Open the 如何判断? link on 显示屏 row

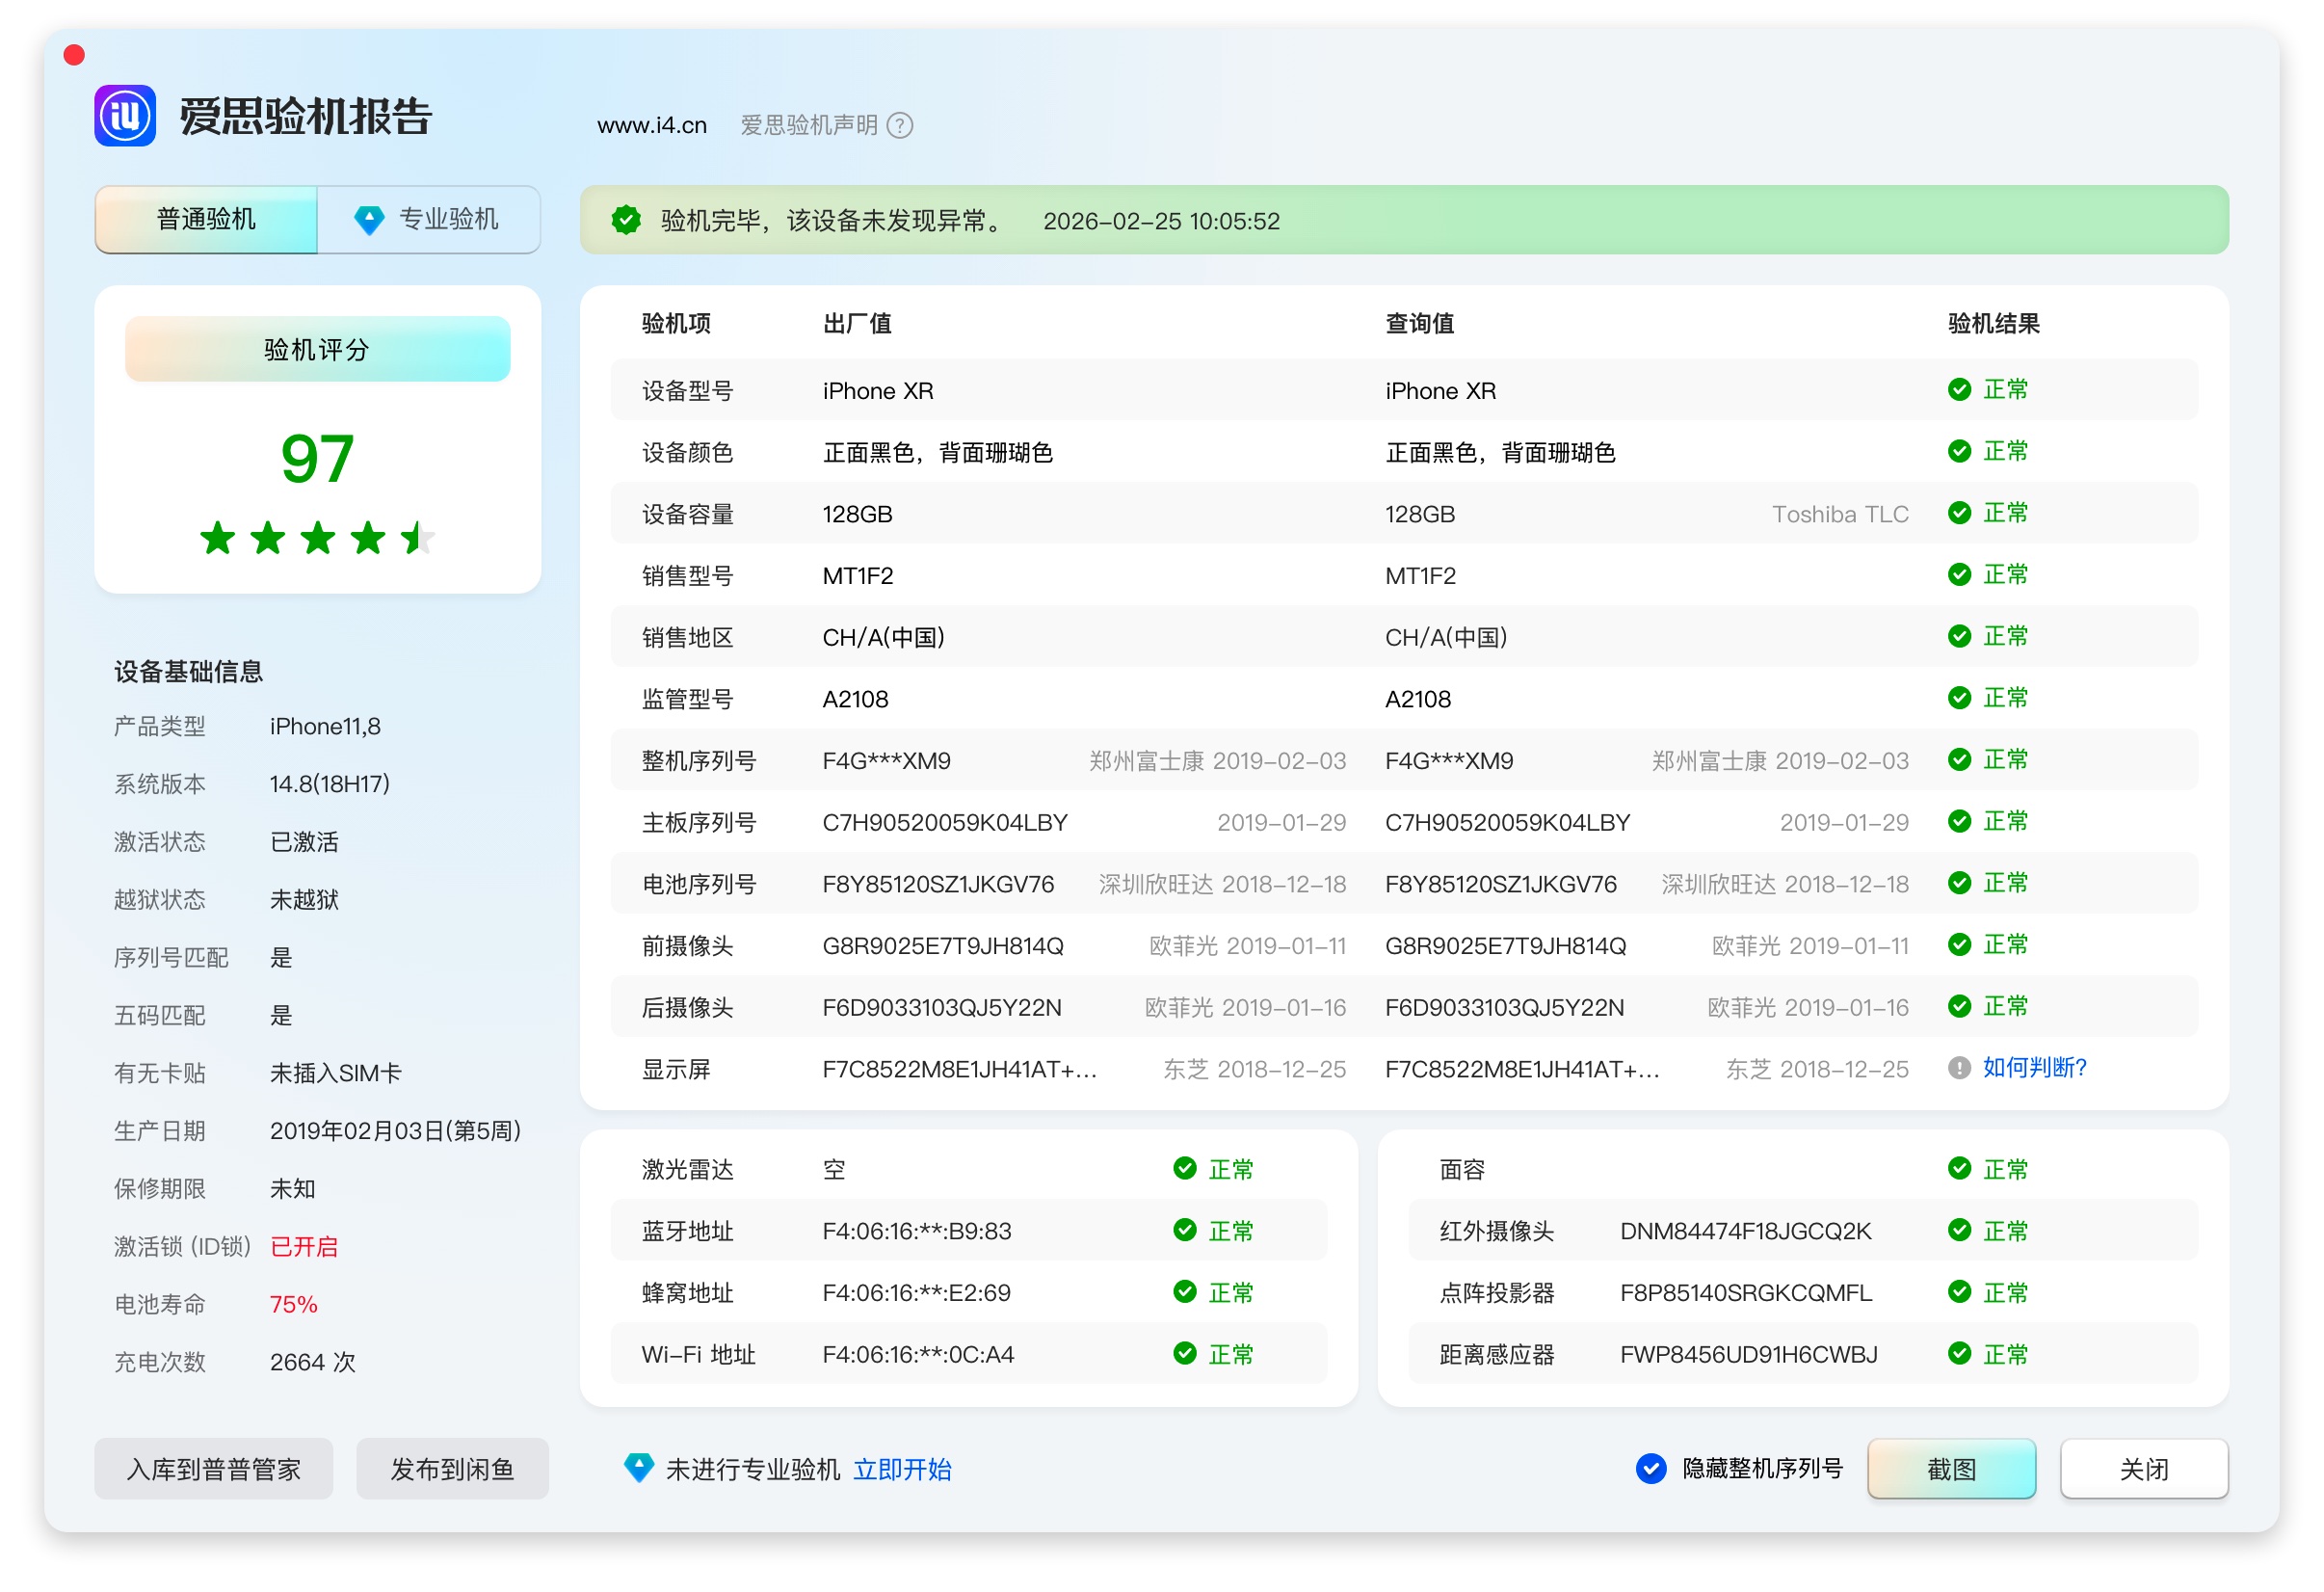coord(2034,1068)
